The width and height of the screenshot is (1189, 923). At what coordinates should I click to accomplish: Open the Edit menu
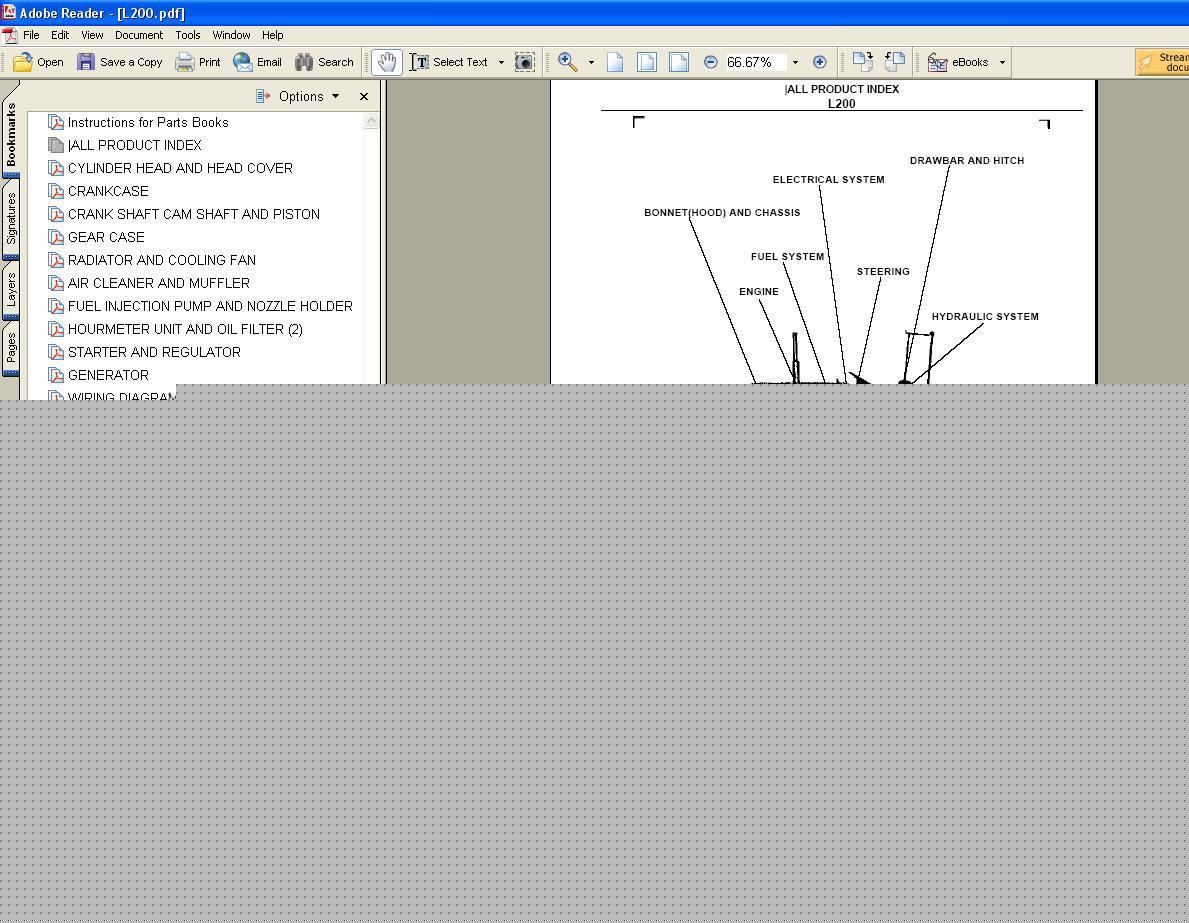(x=60, y=35)
